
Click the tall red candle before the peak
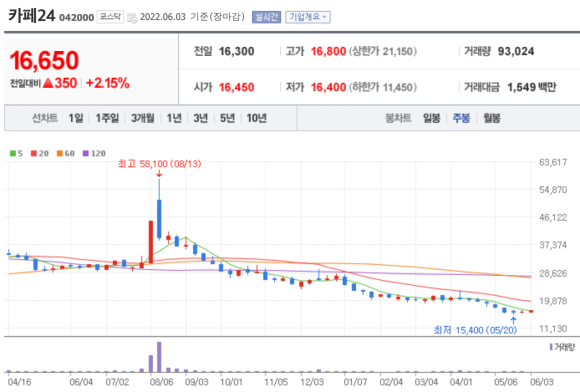point(151,242)
